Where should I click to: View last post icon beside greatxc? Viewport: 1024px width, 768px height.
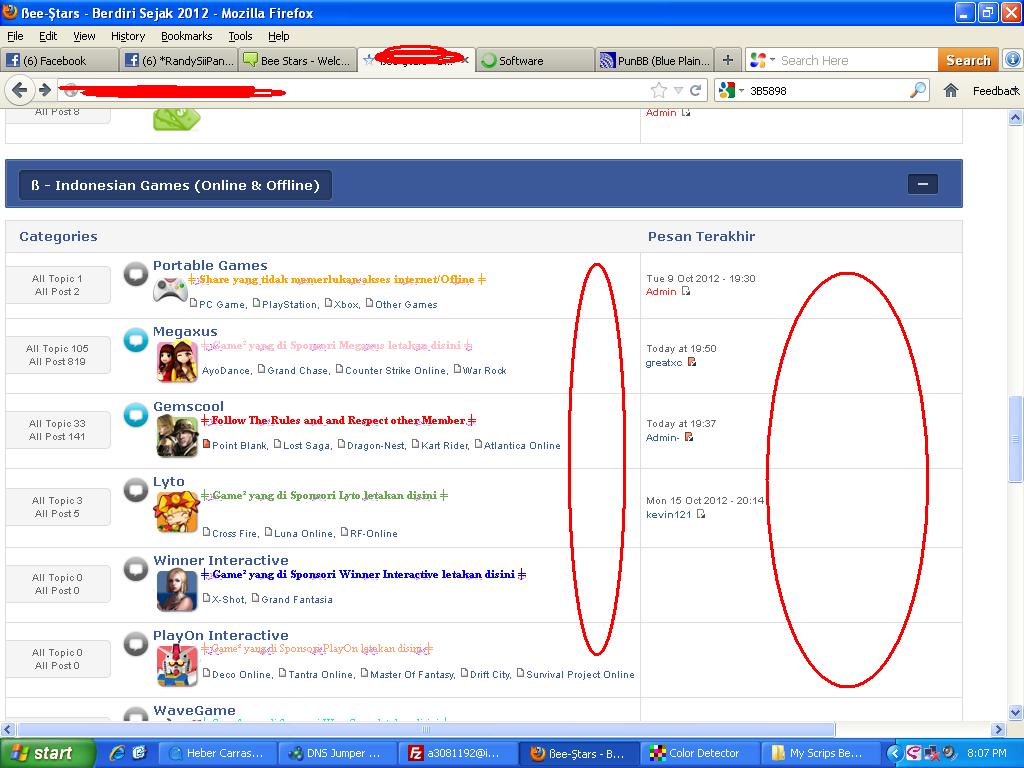692,362
